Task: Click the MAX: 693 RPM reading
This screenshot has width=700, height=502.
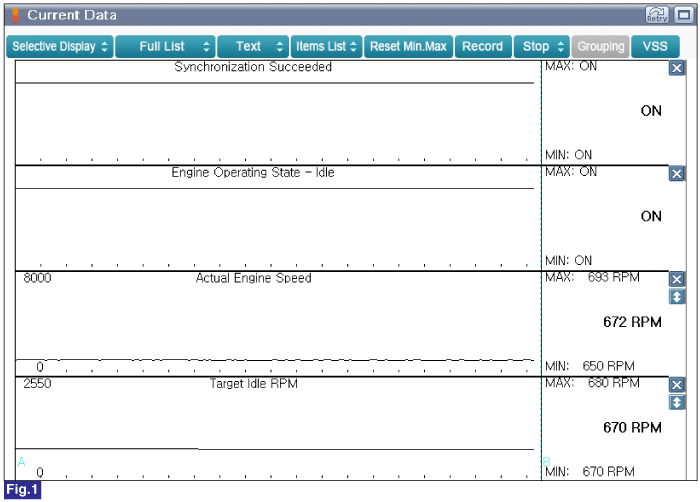Action: [x=592, y=277]
